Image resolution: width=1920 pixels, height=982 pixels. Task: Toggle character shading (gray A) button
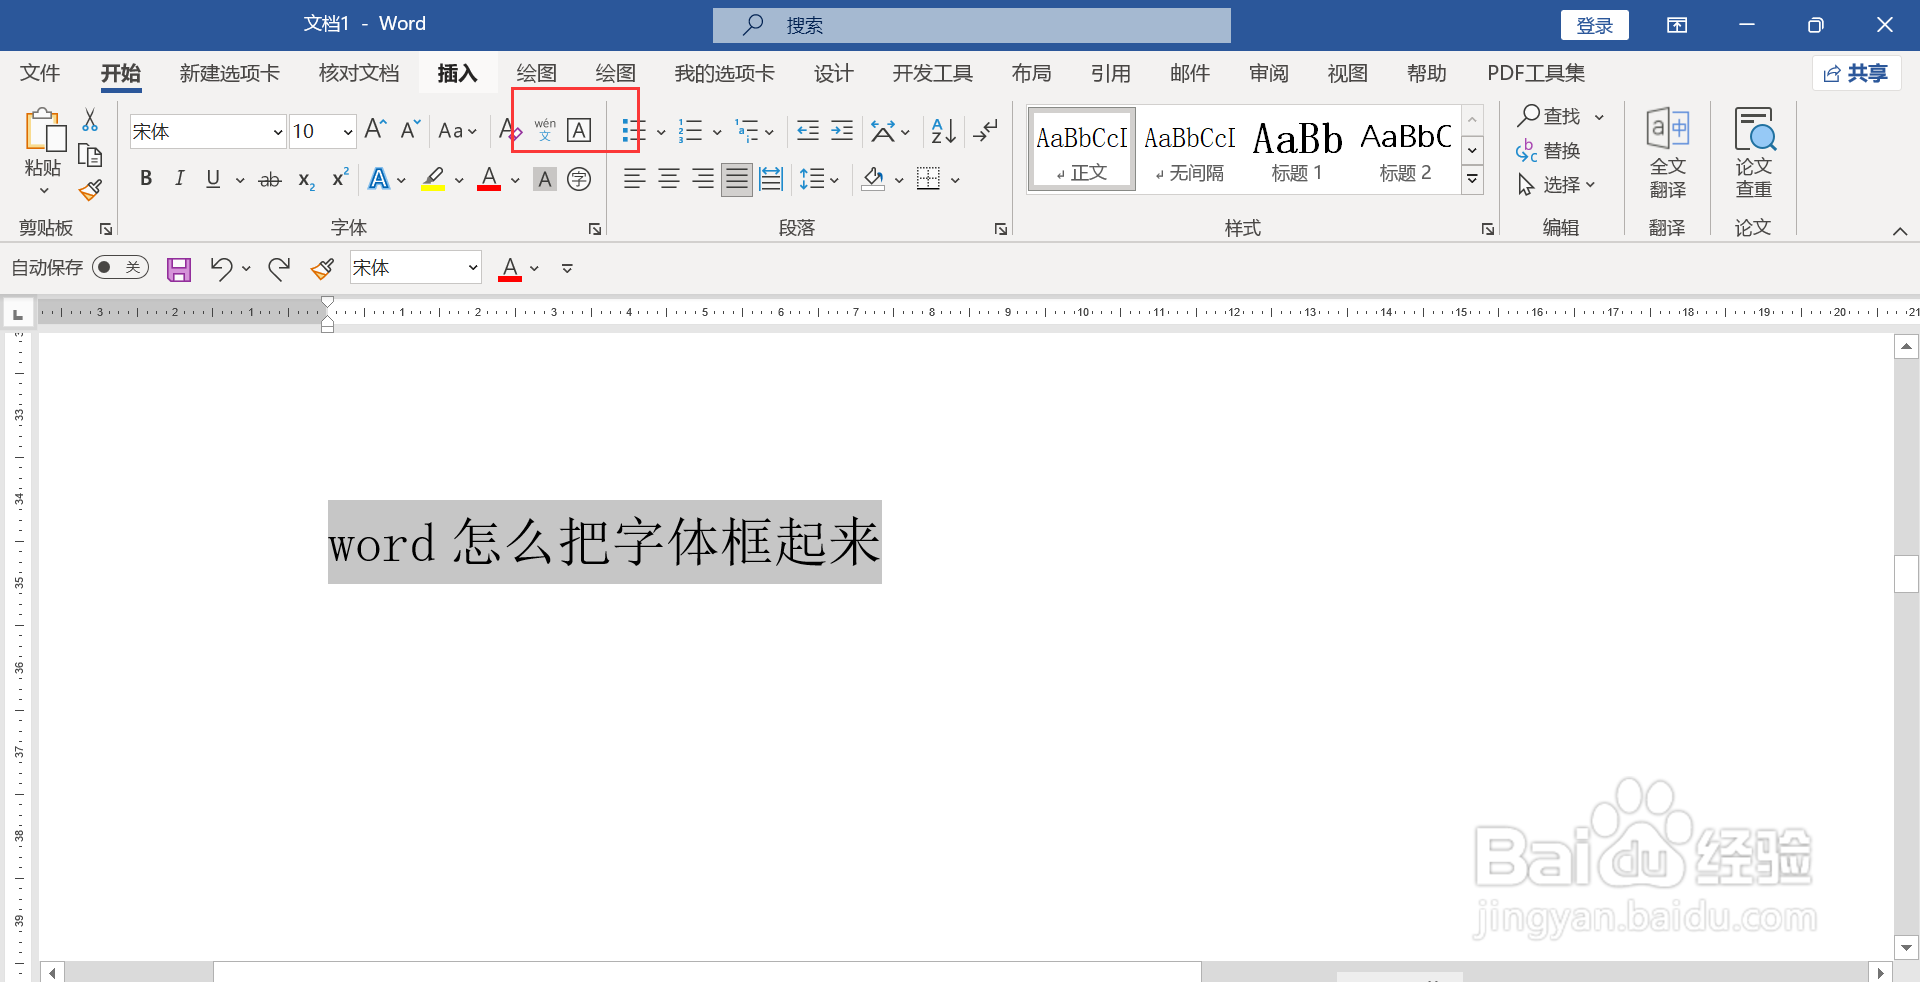click(x=545, y=179)
